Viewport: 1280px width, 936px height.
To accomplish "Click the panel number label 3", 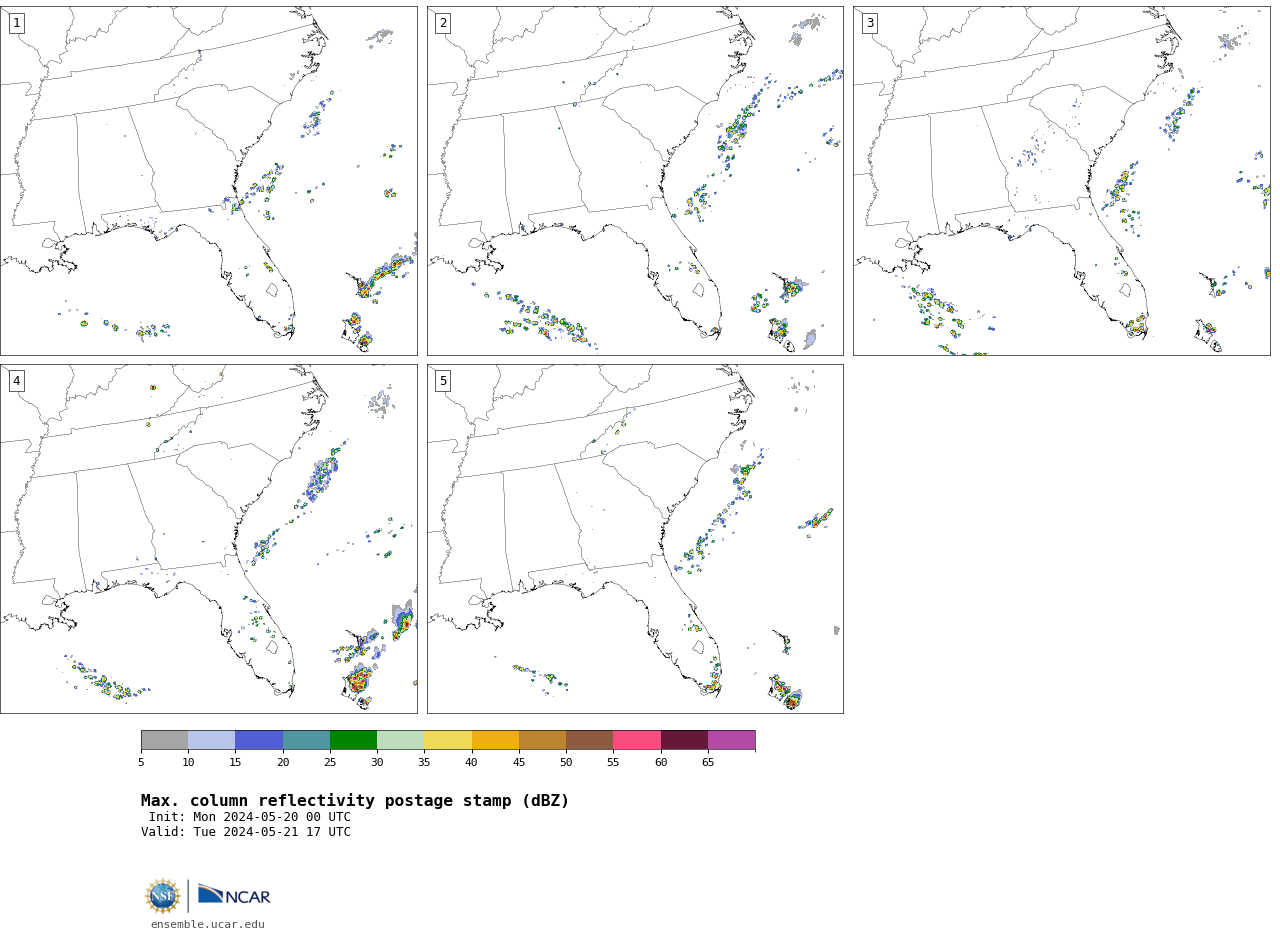I will 870,23.
